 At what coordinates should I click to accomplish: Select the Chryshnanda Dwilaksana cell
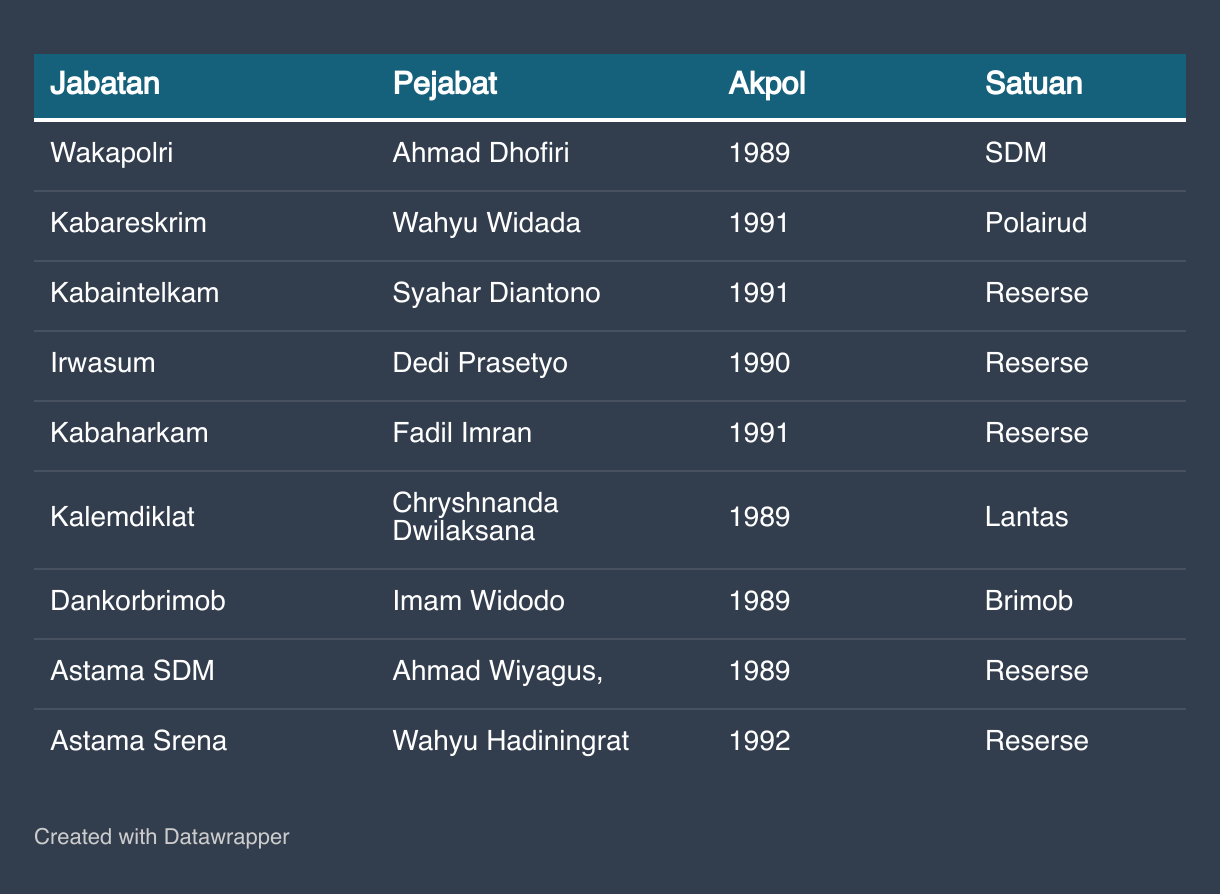coord(475,516)
